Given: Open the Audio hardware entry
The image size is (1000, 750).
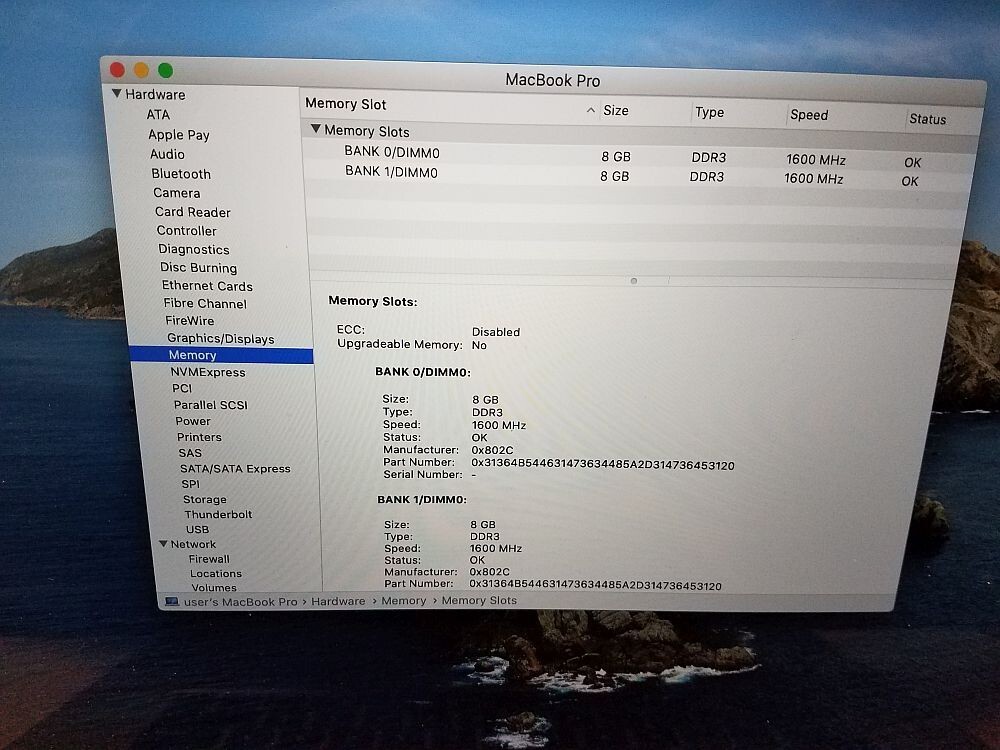Looking at the screenshot, I should pos(167,154).
